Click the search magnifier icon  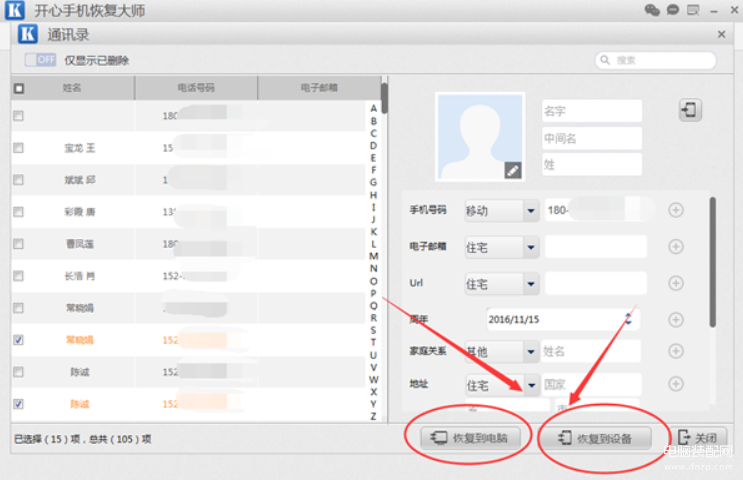pos(605,60)
